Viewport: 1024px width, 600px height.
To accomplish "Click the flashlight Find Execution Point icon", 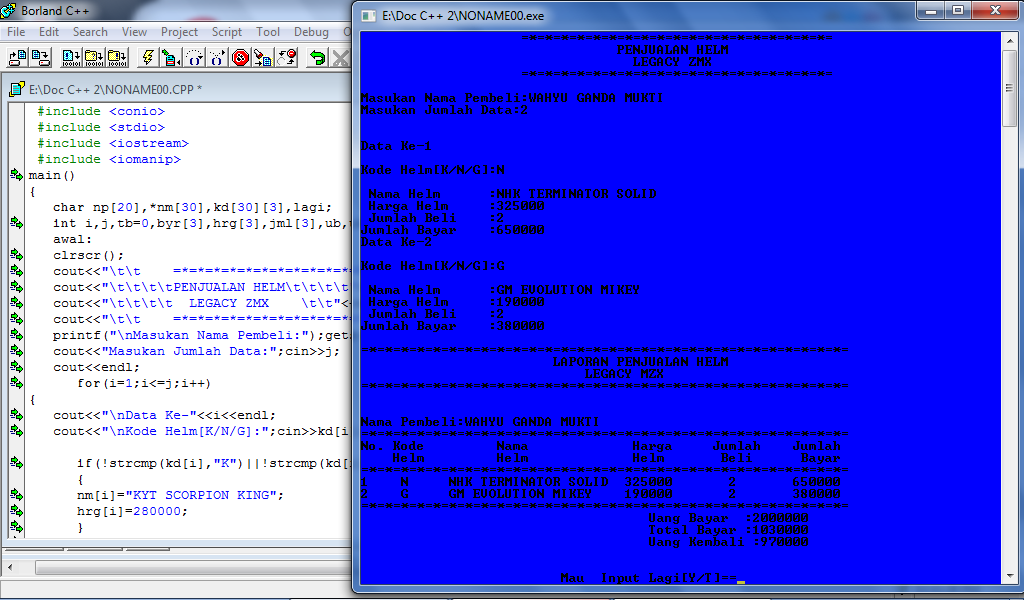I will pos(263,57).
